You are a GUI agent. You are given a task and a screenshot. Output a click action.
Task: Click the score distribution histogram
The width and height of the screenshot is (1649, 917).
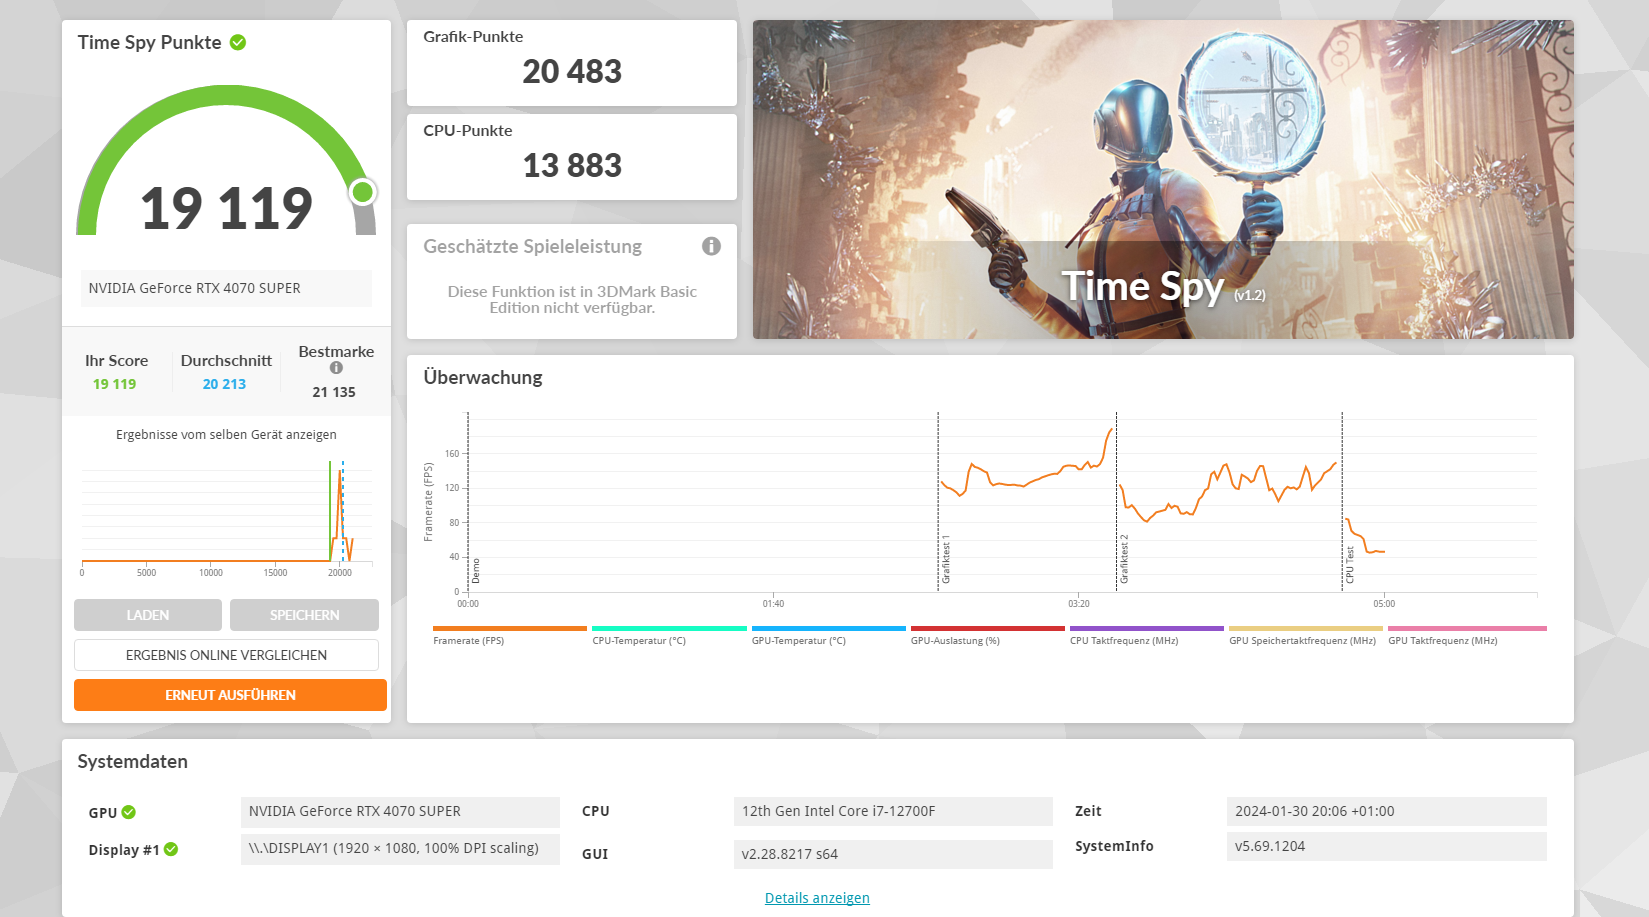coord(226,515)
